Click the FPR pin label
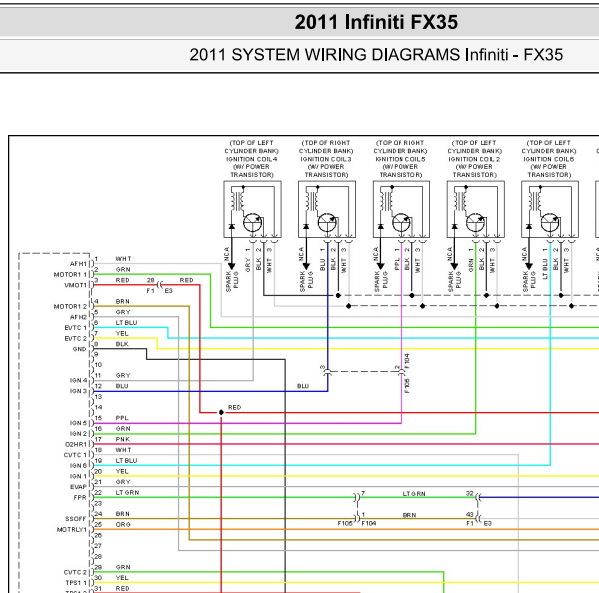 [80, 498]
